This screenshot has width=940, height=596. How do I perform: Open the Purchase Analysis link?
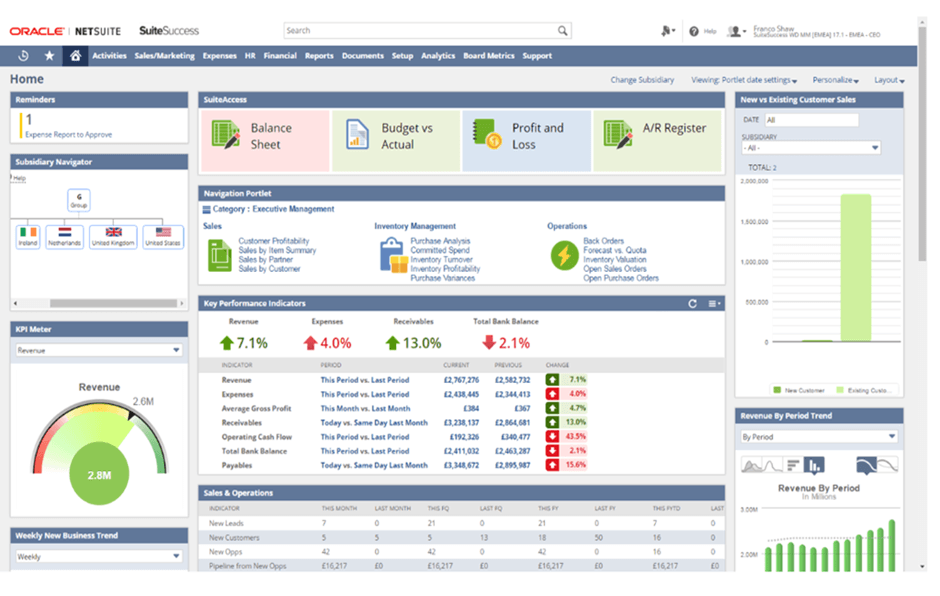(440, 241)
